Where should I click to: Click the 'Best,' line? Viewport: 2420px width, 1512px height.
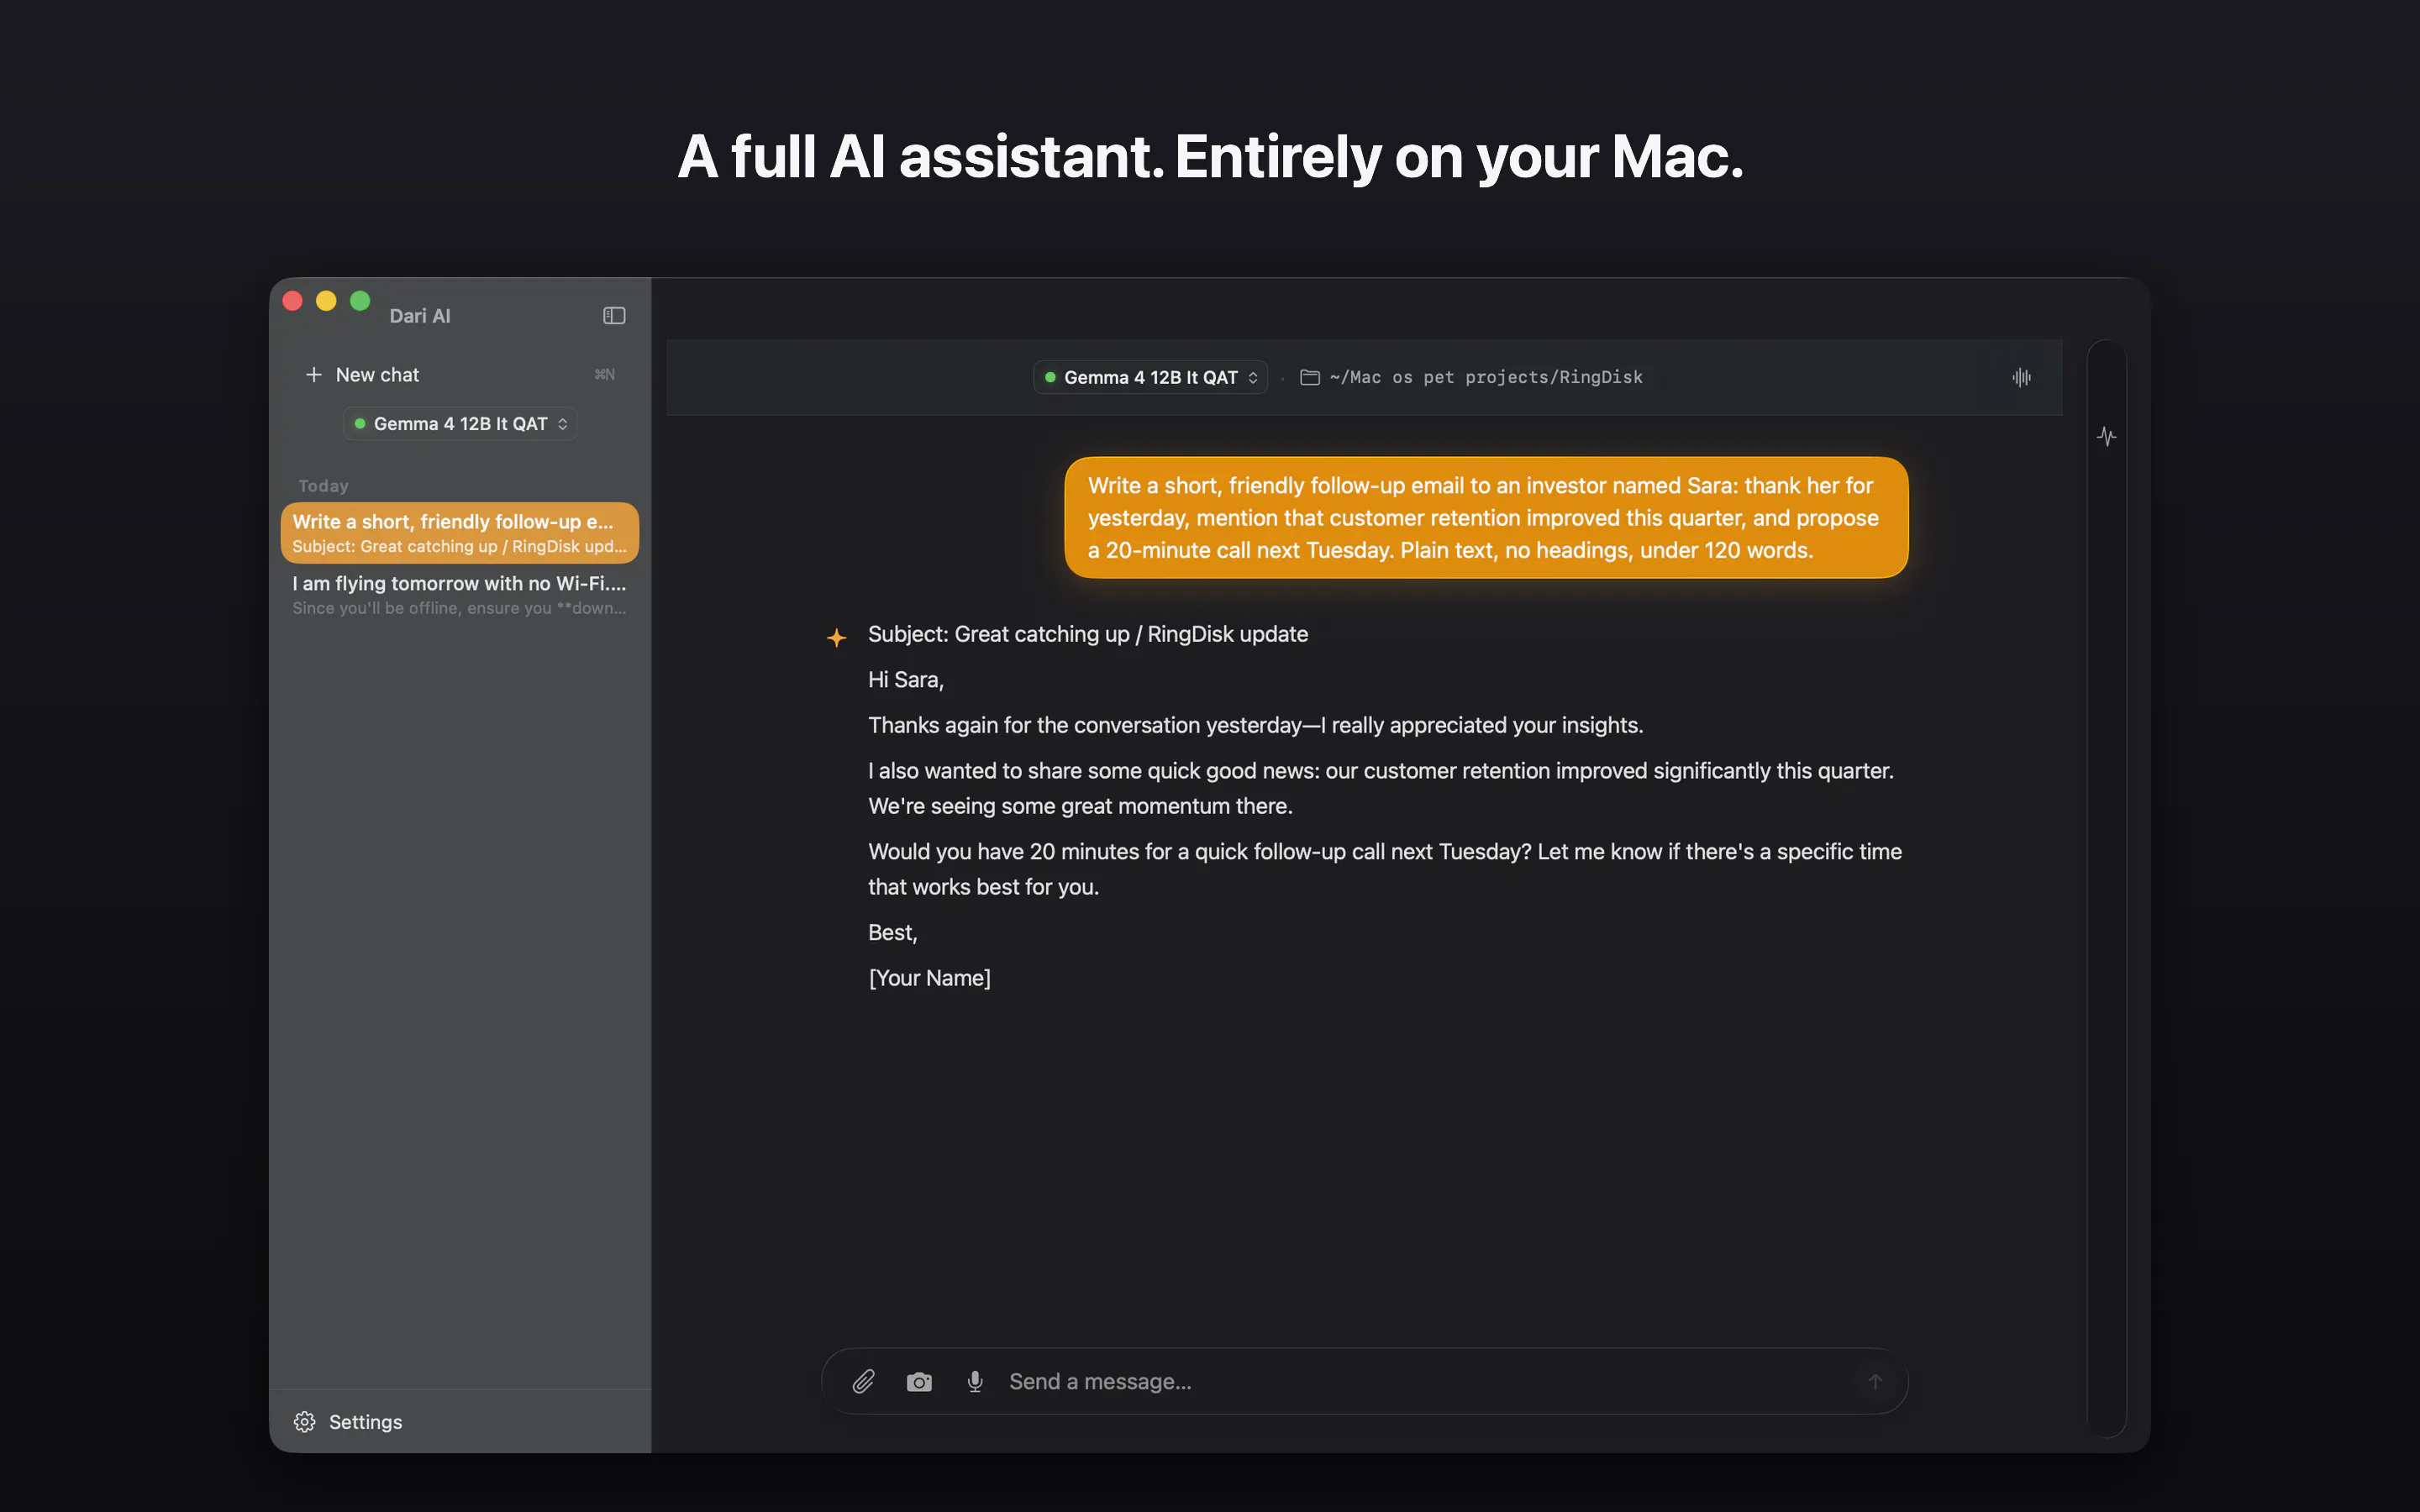[892, 933]
